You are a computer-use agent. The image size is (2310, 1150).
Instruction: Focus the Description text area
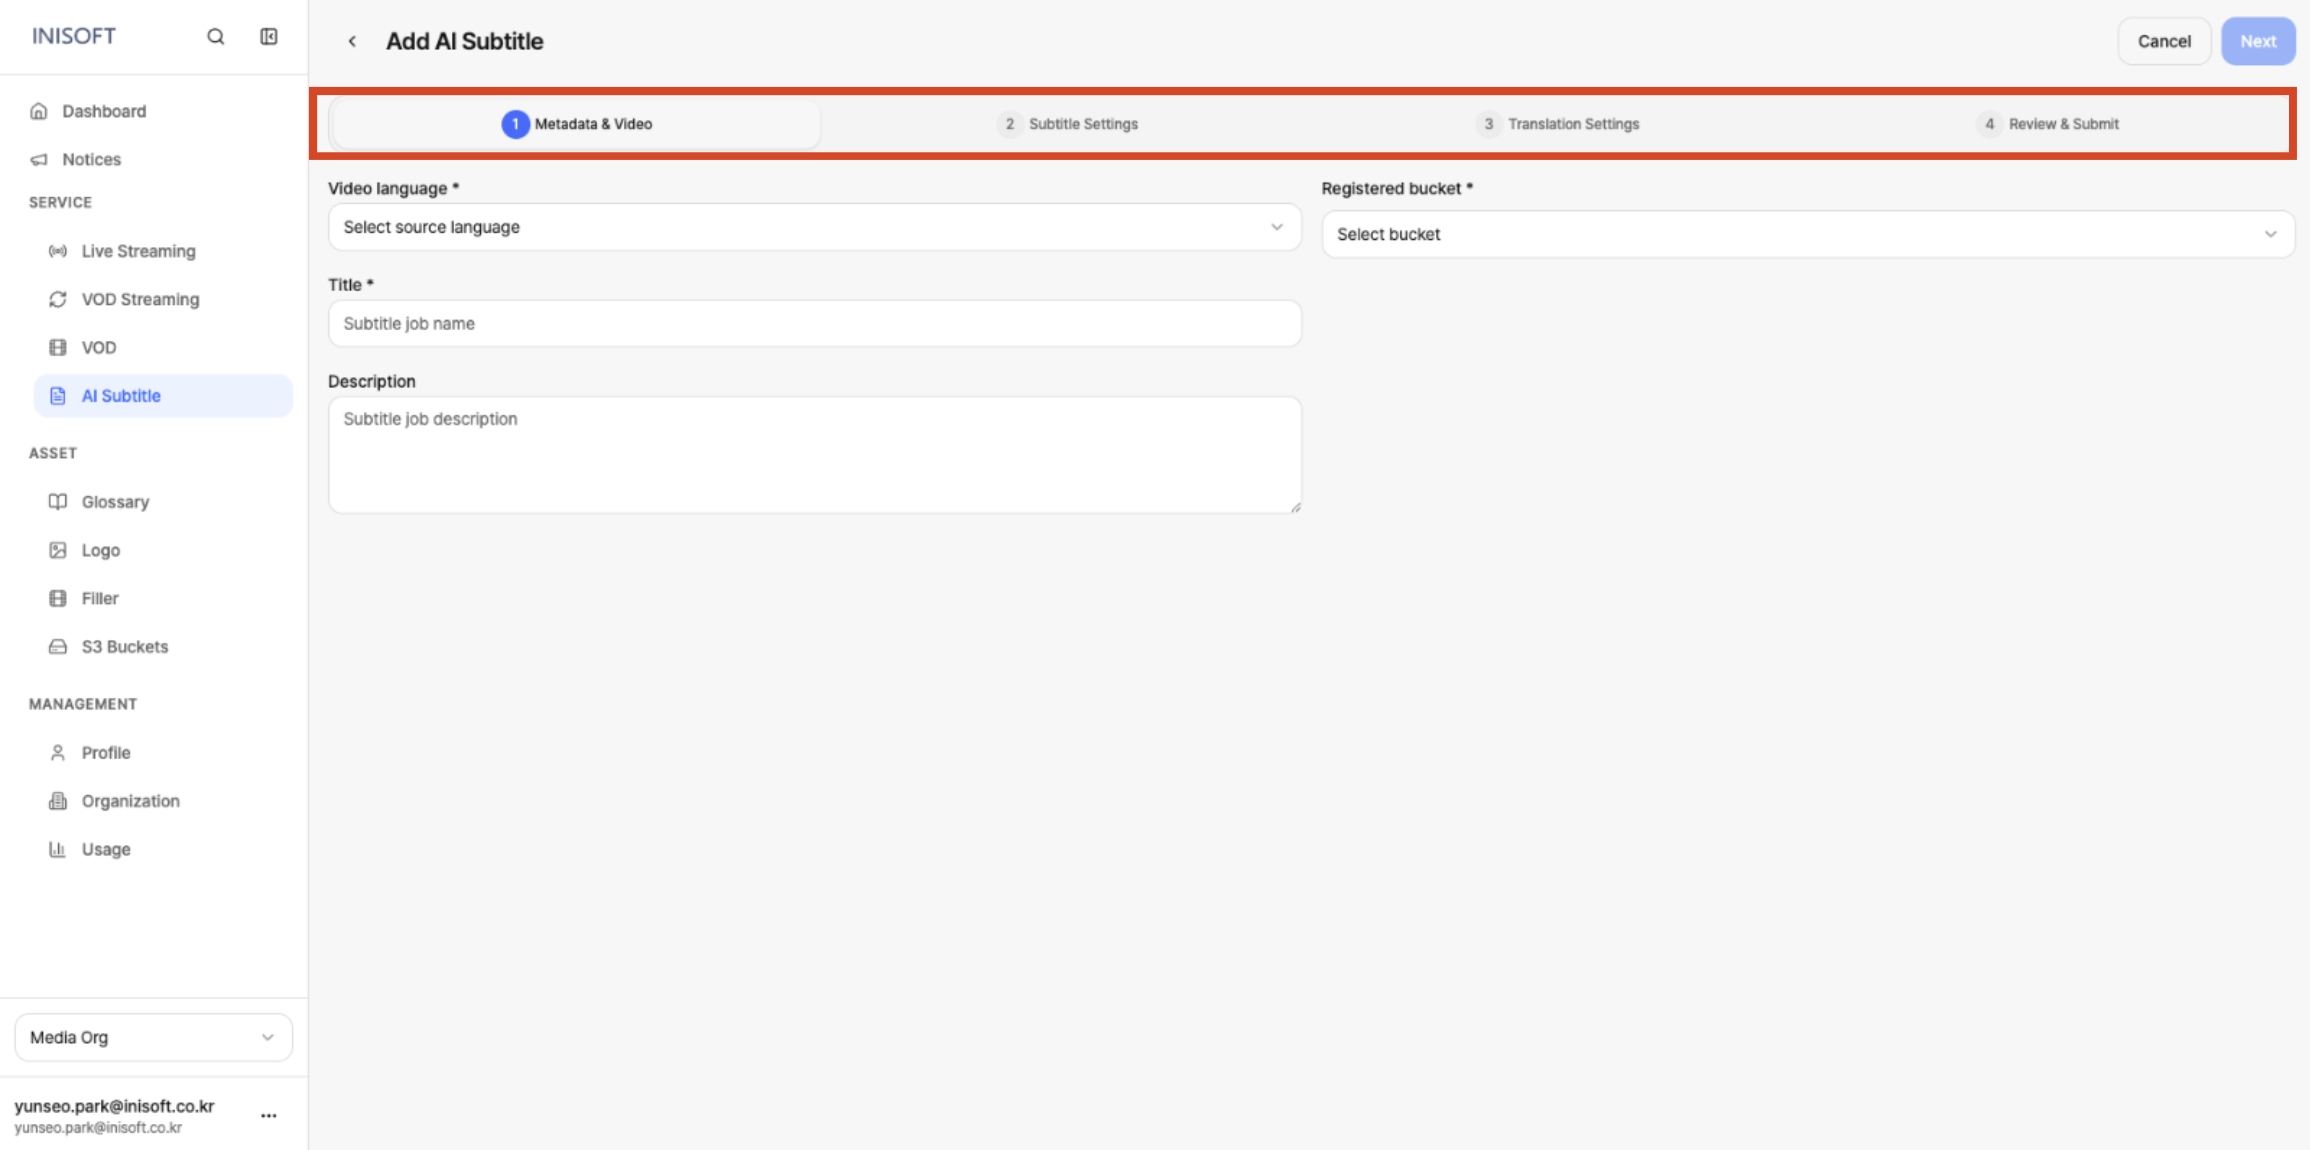tap(815, 455)
